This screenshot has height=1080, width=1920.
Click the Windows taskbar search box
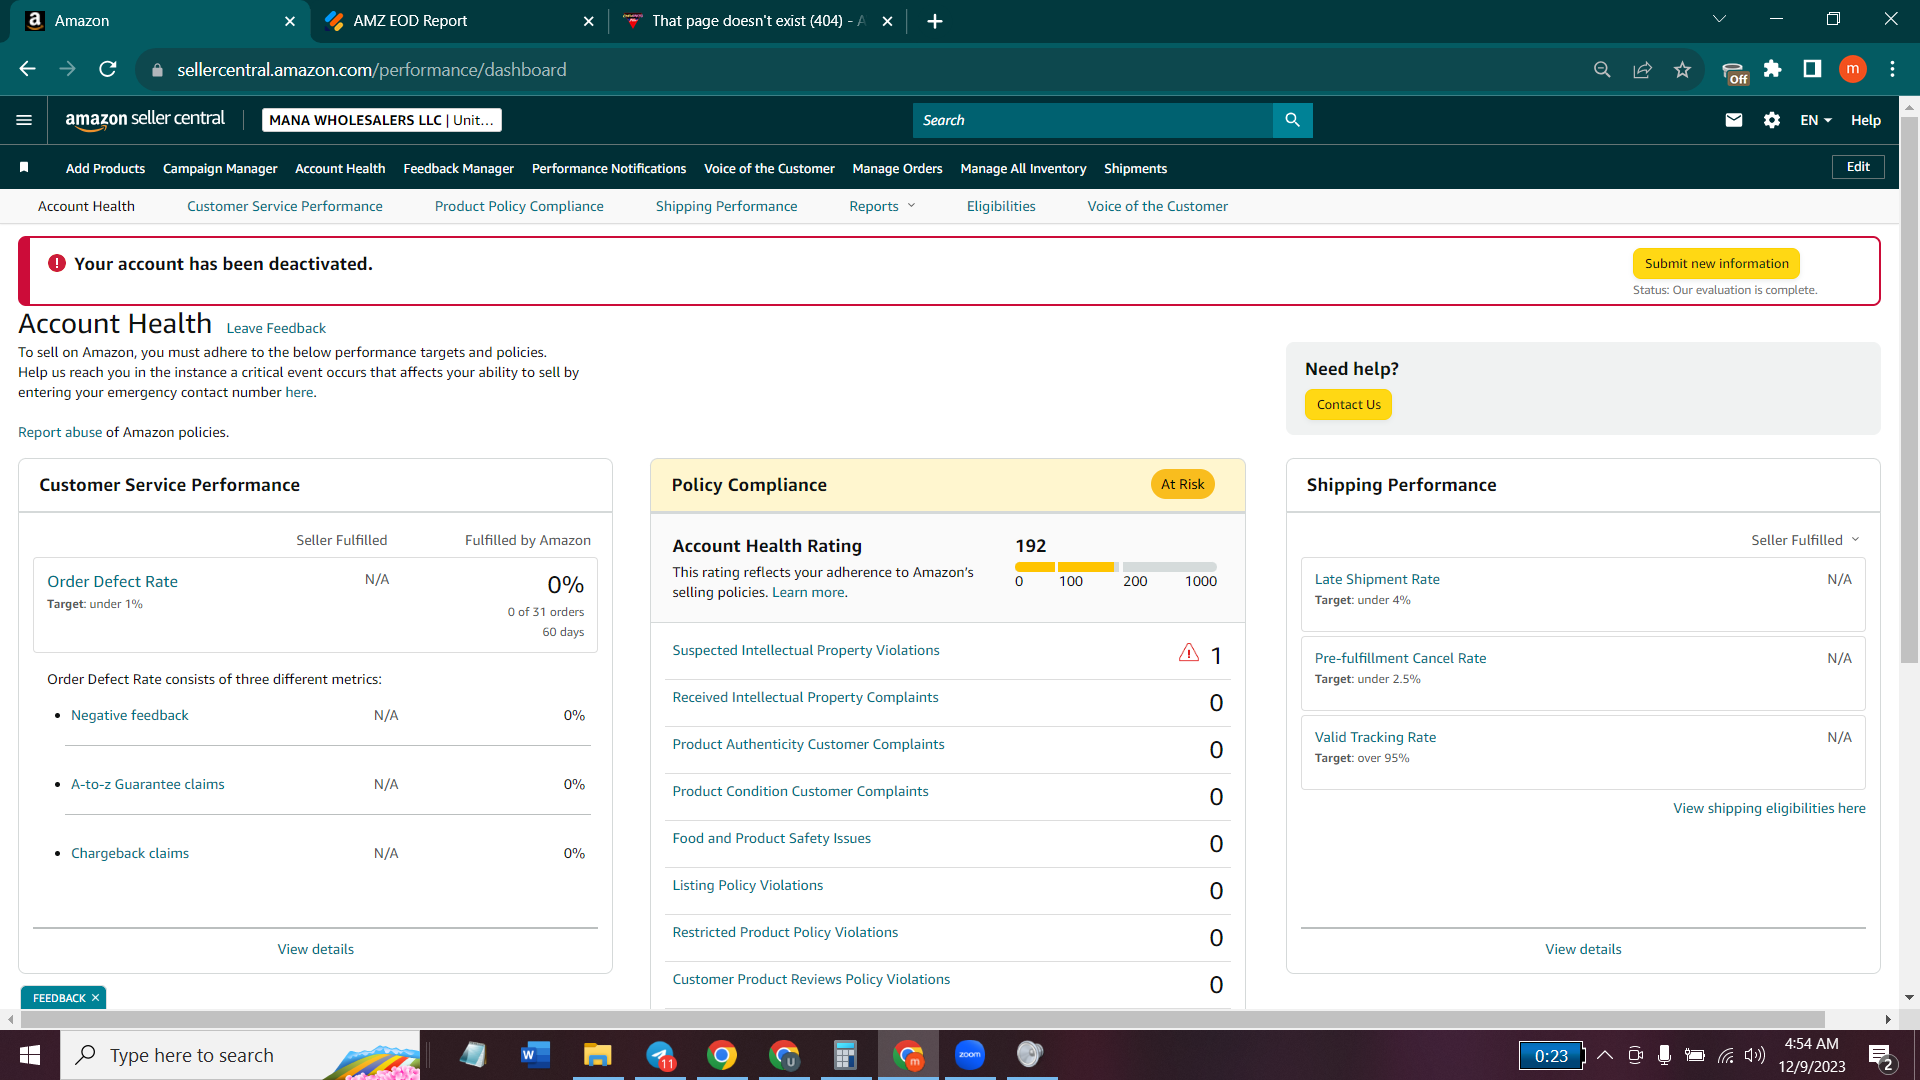pyautogui.click(x=240, y=1055)
